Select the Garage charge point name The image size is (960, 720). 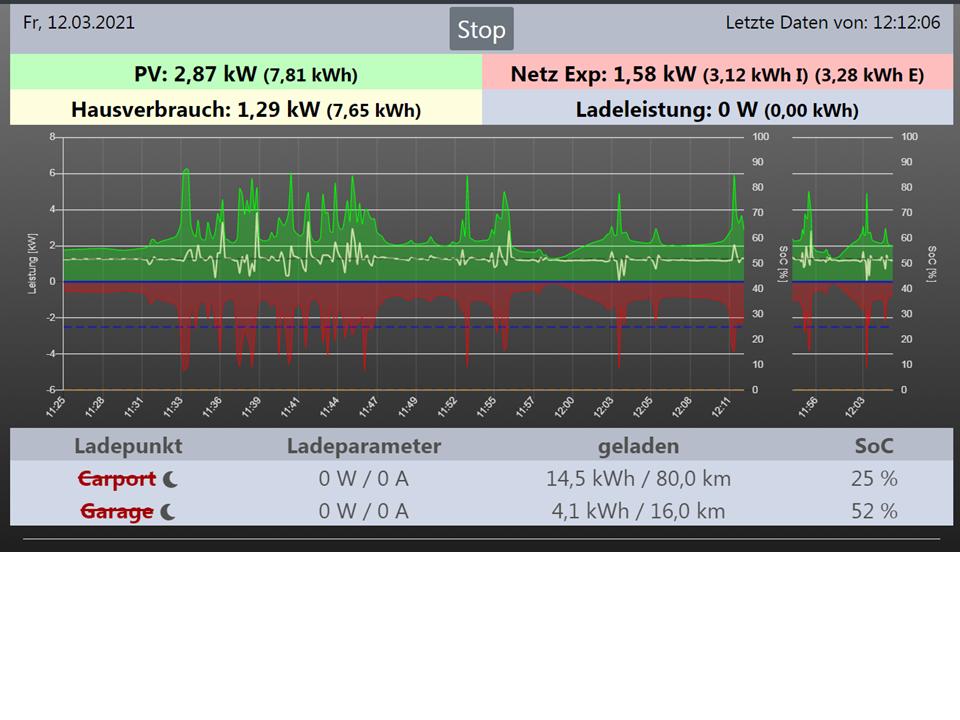click(x=117, y=511)
